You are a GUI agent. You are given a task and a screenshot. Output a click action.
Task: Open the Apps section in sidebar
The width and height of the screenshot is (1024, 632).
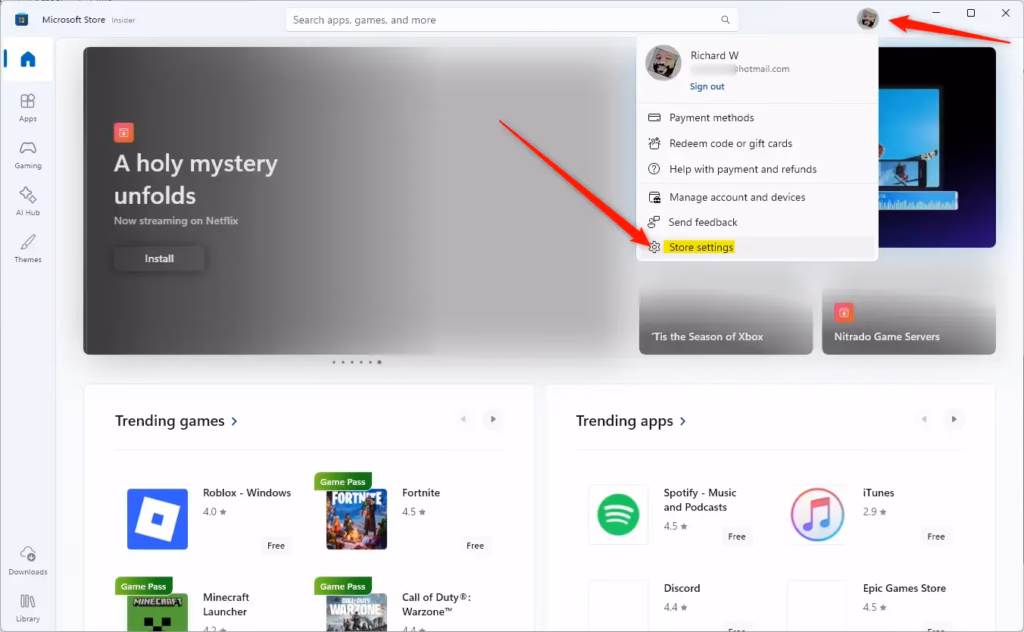coord(28,106)
